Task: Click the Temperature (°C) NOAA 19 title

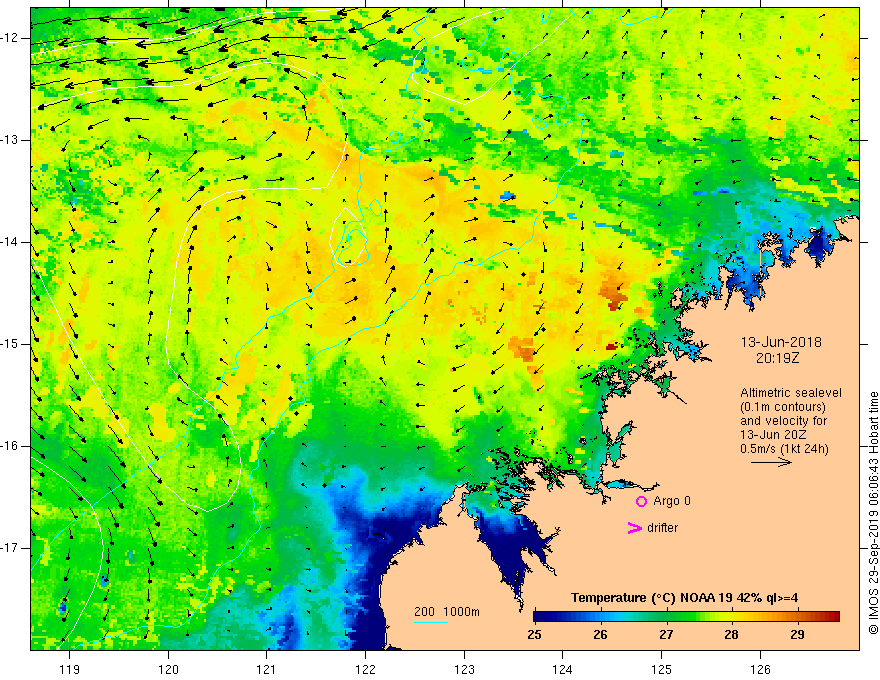Action: (x=684, y=598)
